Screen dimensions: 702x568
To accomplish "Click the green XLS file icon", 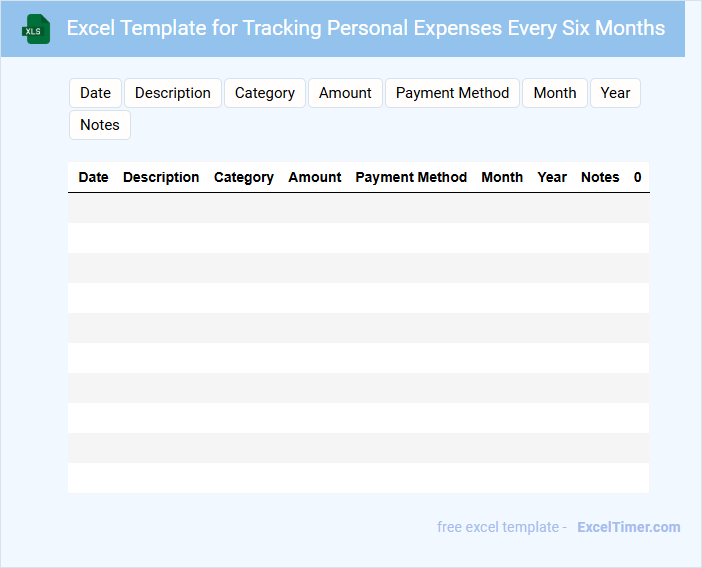I will pos(36,29).
